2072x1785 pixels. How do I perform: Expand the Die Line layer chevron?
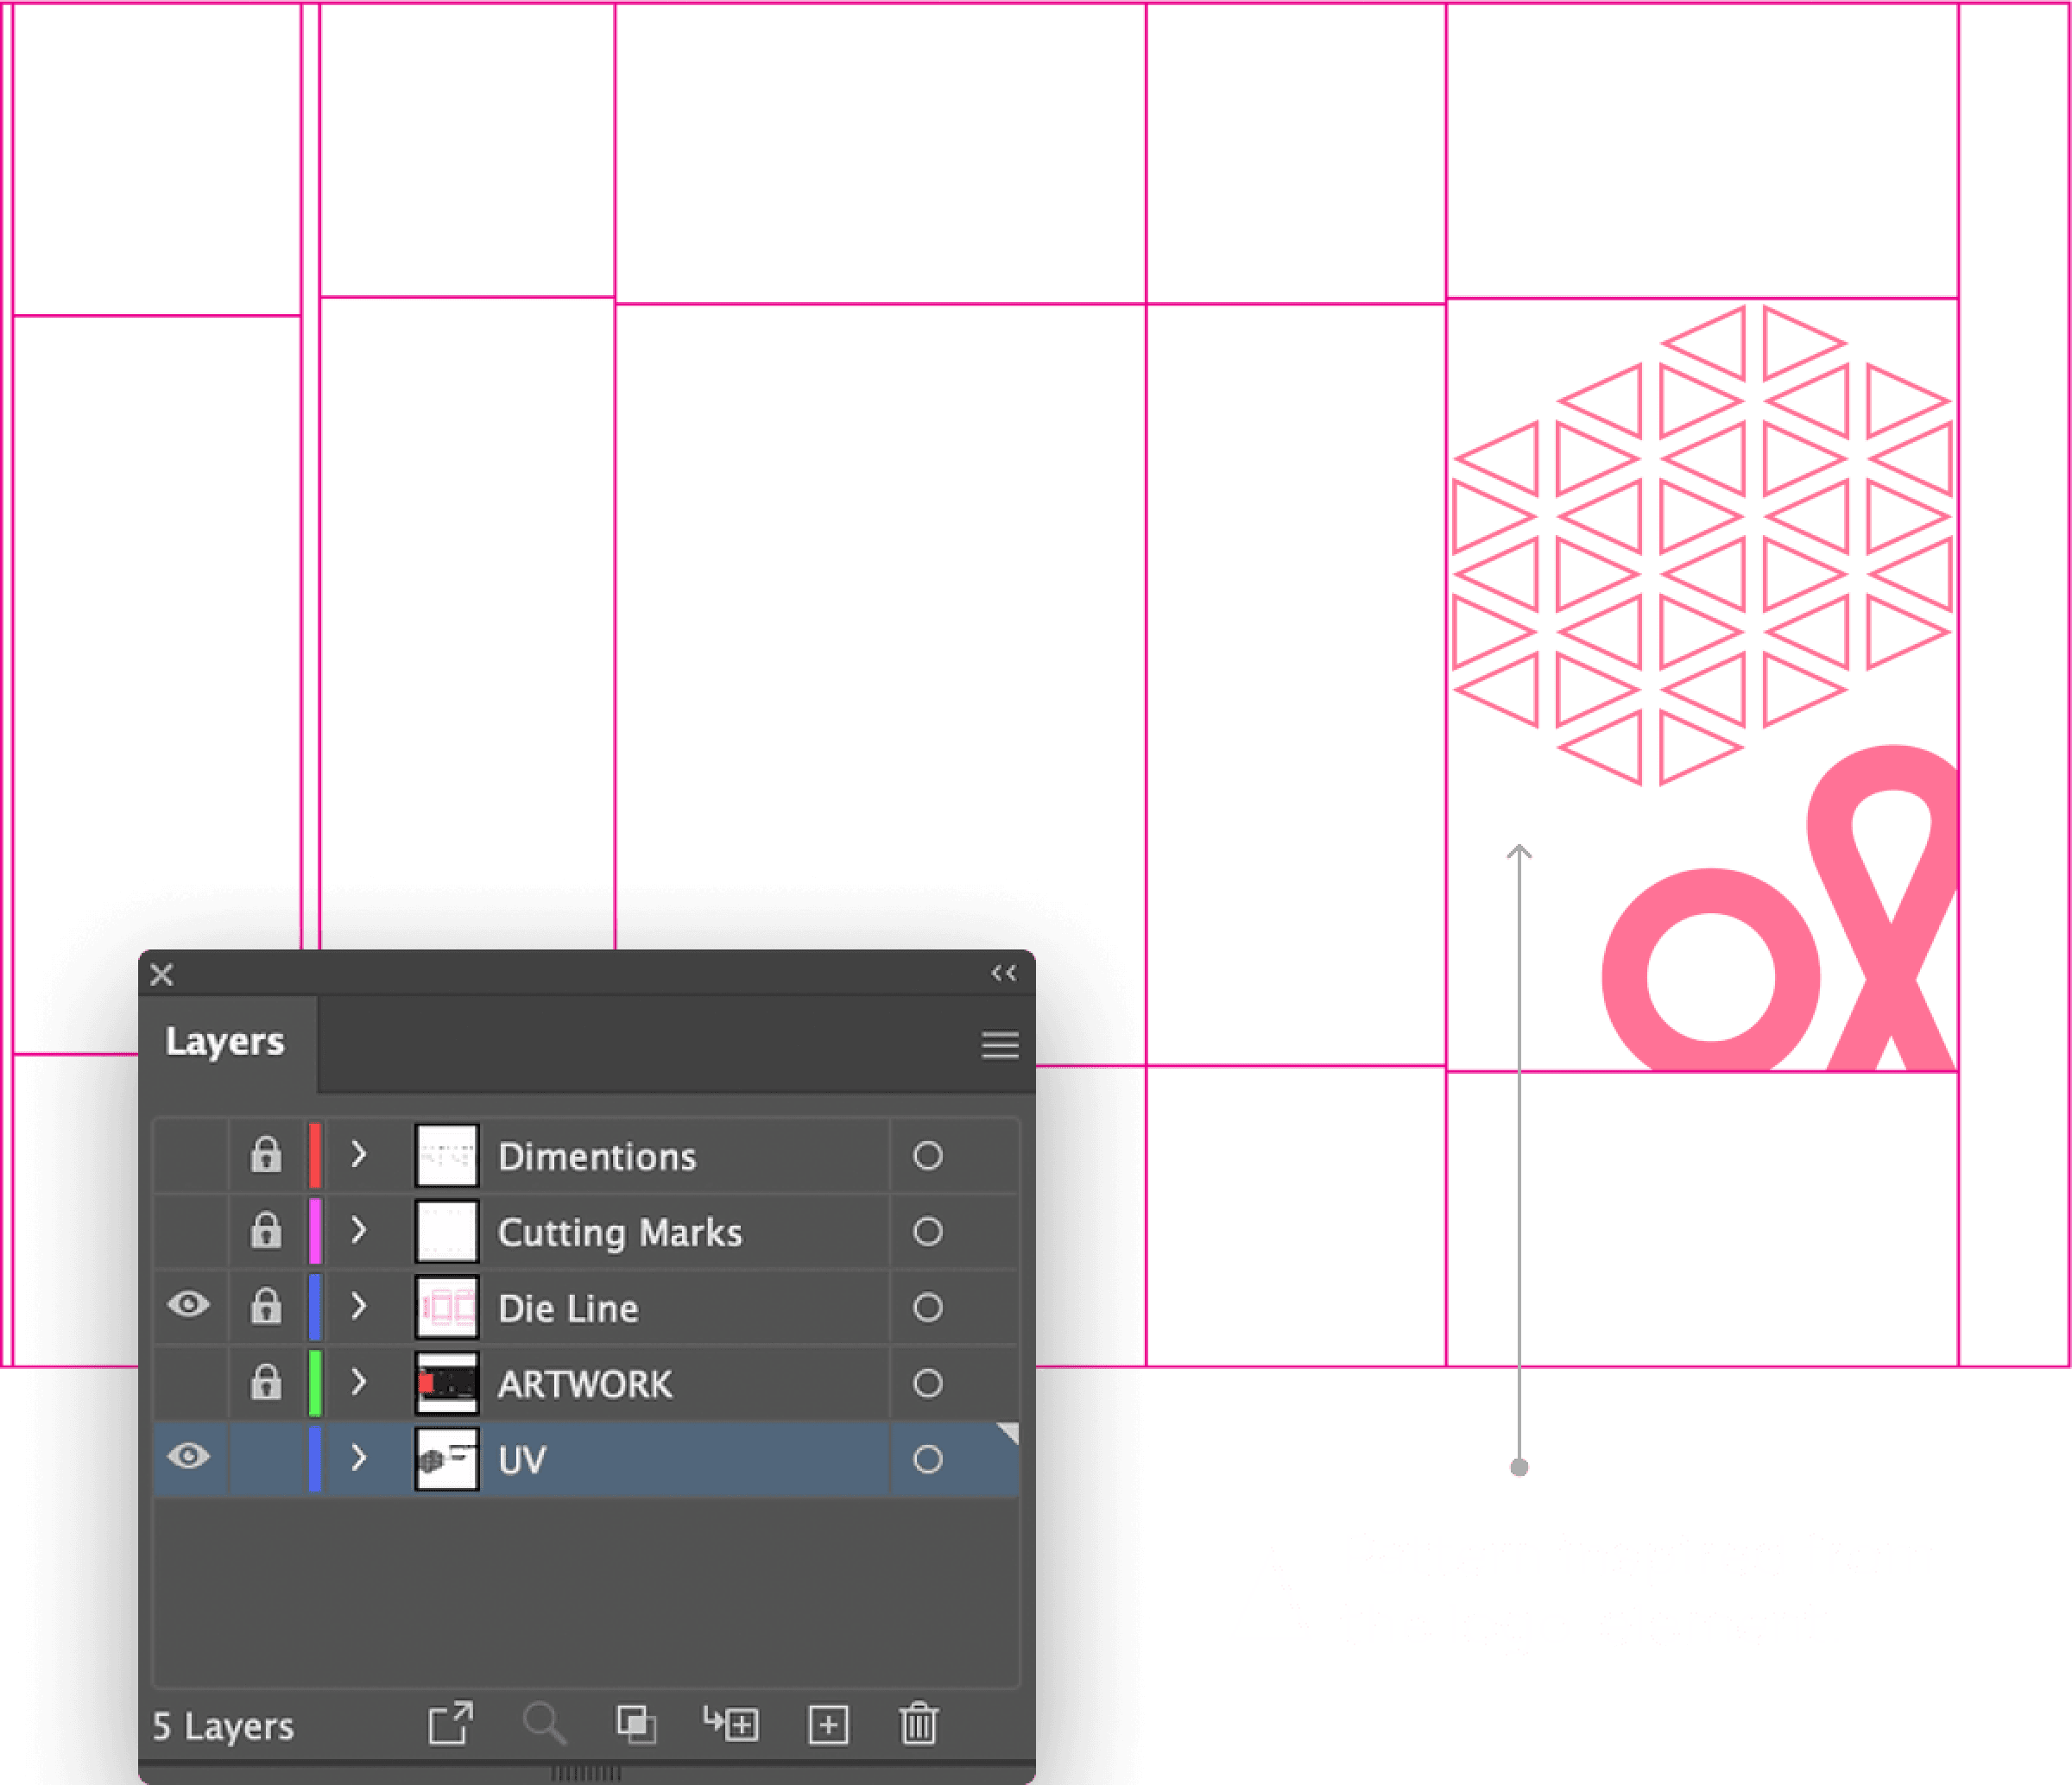pyautogui.click(x=359, y=1306)
